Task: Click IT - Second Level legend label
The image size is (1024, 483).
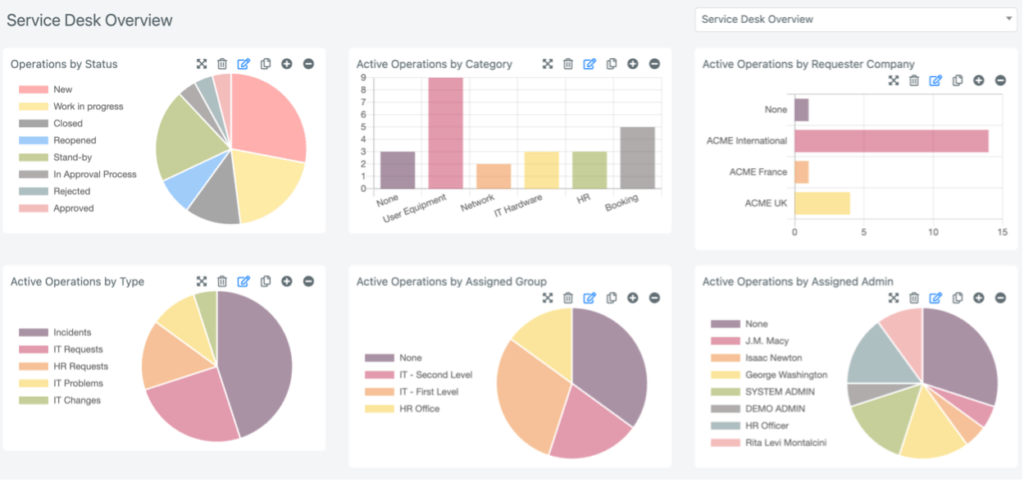Action: tap(436, 375)
